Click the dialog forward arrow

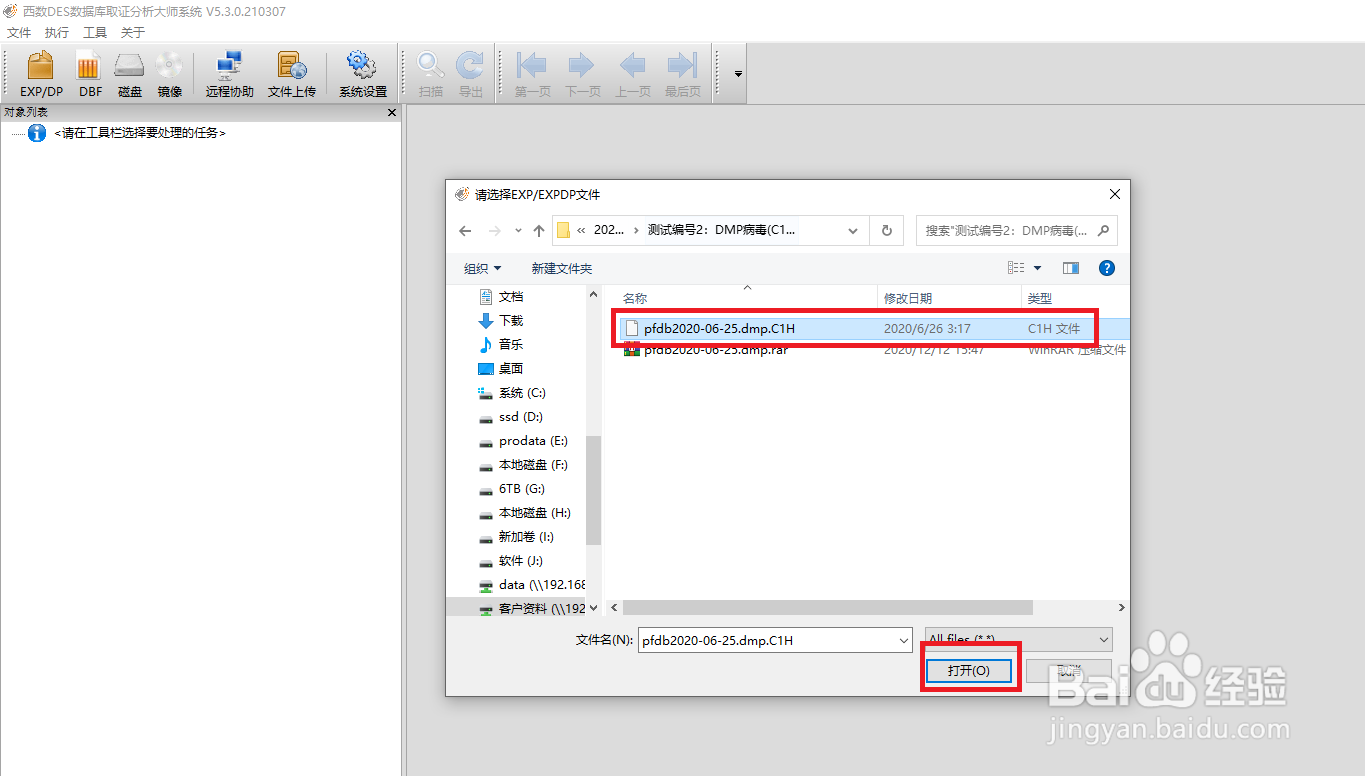click(494, 231)
